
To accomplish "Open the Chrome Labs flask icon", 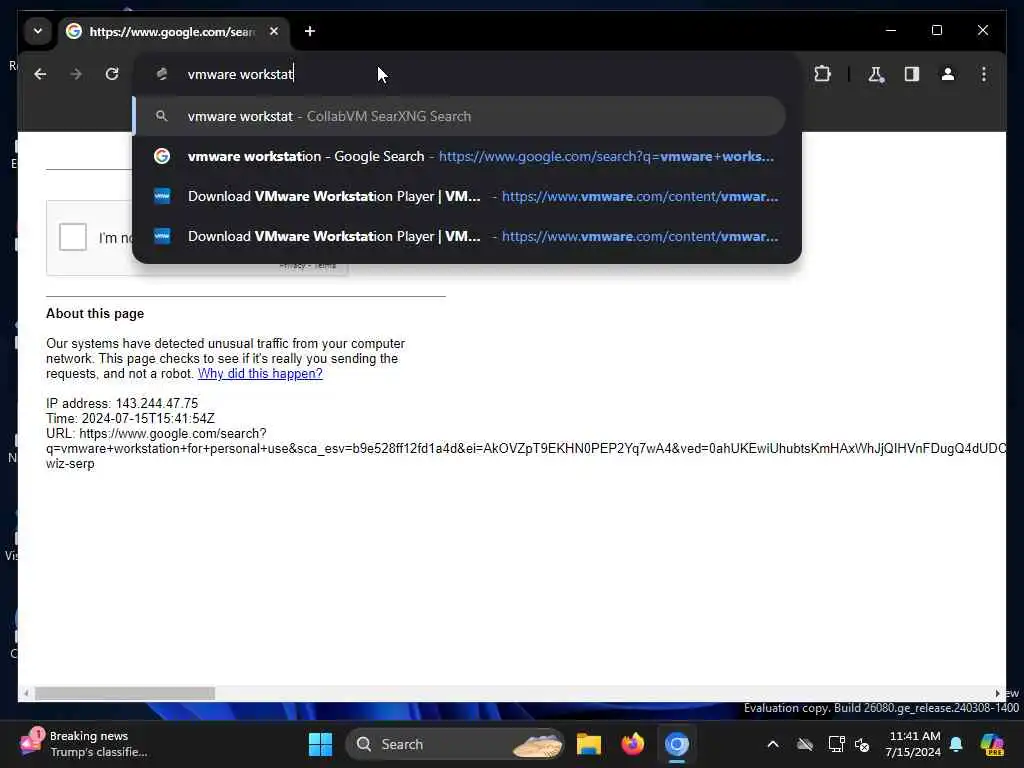I will point(876,74).
